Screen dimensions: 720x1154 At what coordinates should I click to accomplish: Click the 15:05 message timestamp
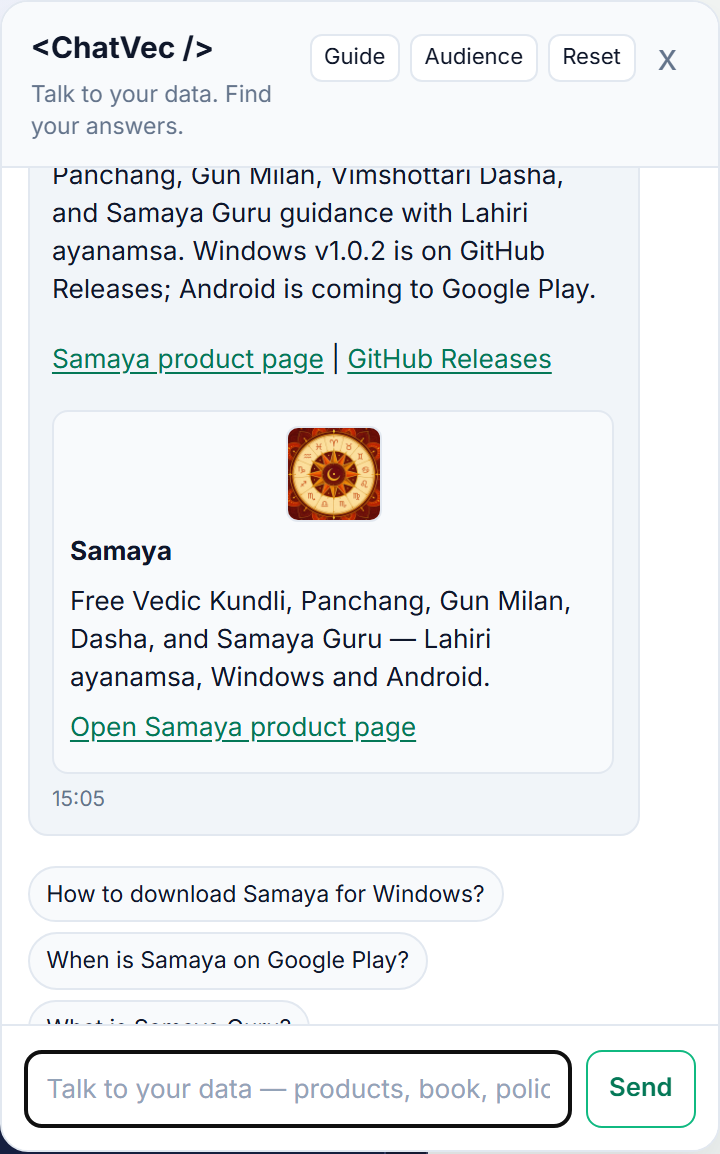click(x=78, y=799)
